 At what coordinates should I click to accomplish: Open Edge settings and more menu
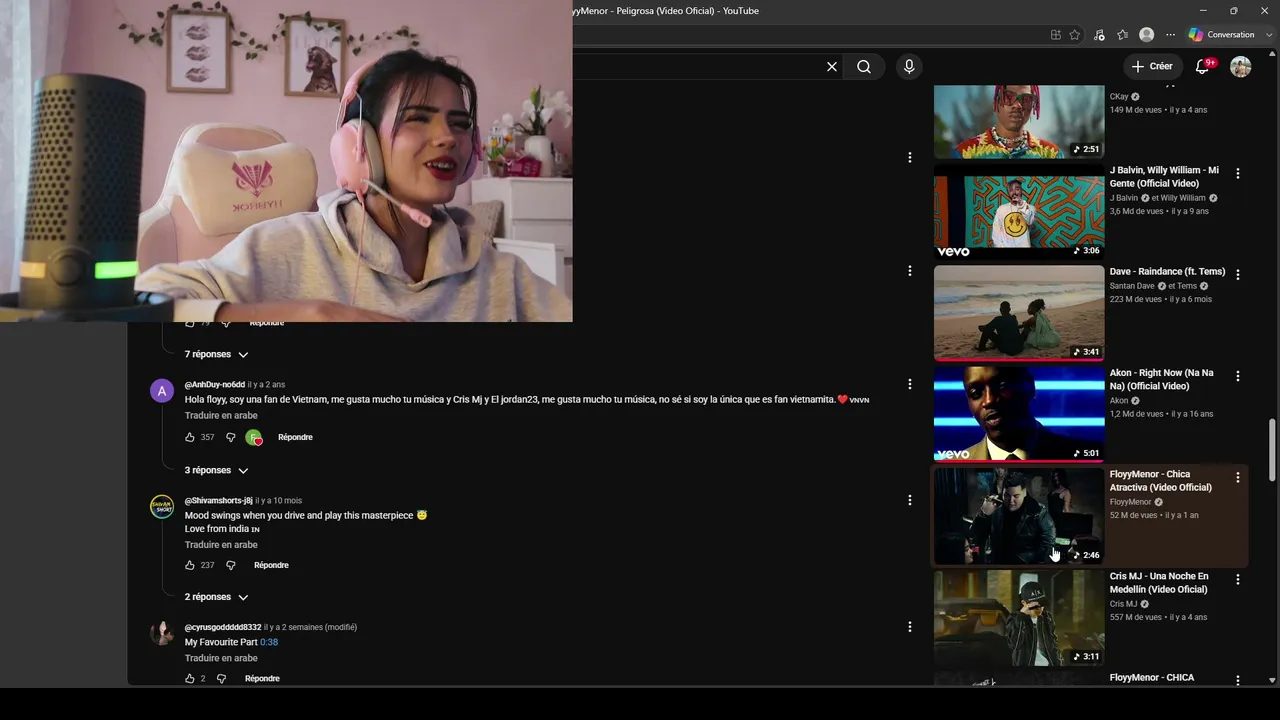(x=1170, y=35)
